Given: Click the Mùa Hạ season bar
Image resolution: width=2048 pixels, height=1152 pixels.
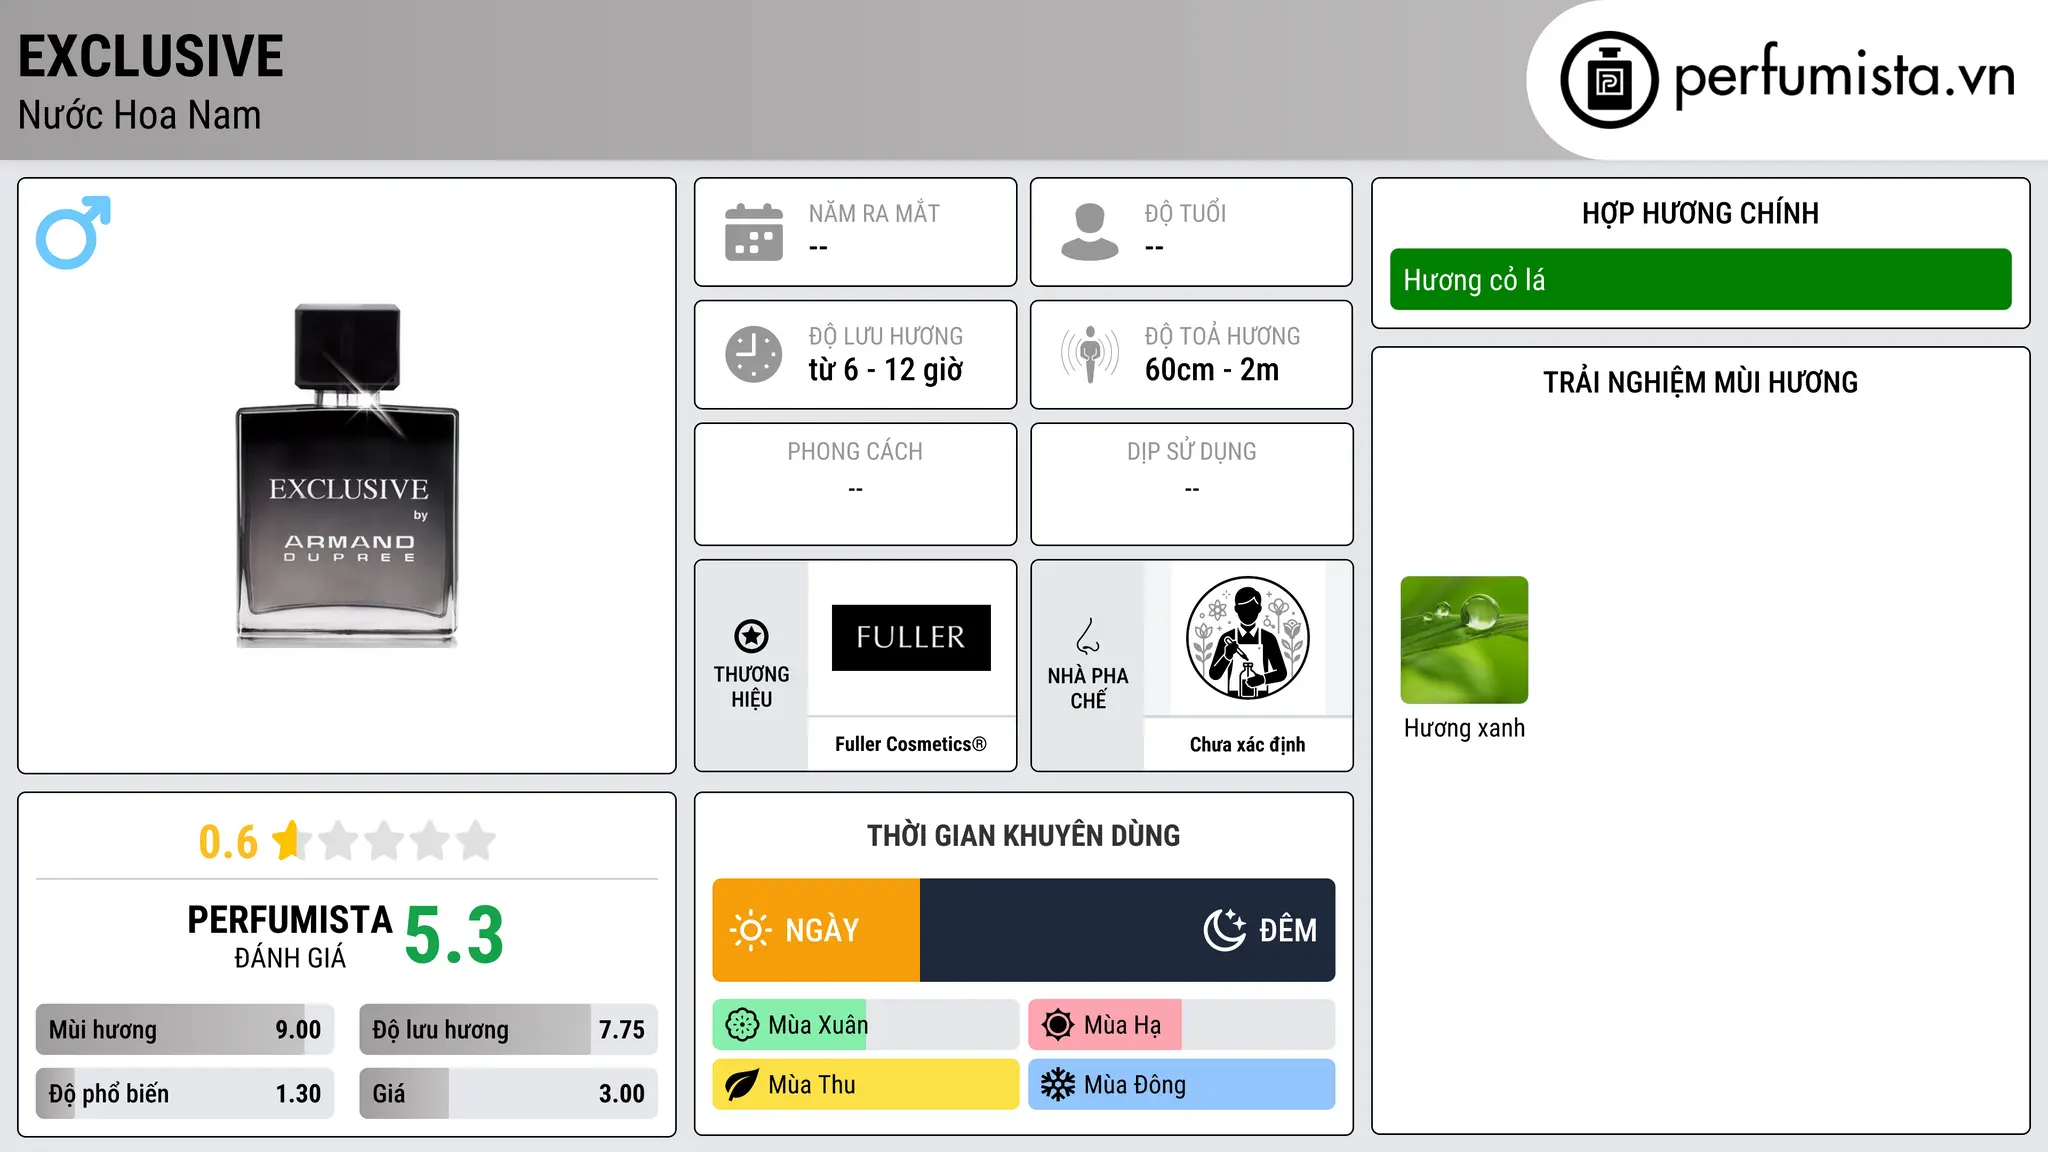Looking at the screenshot, I should [x=1181, y=1025].
